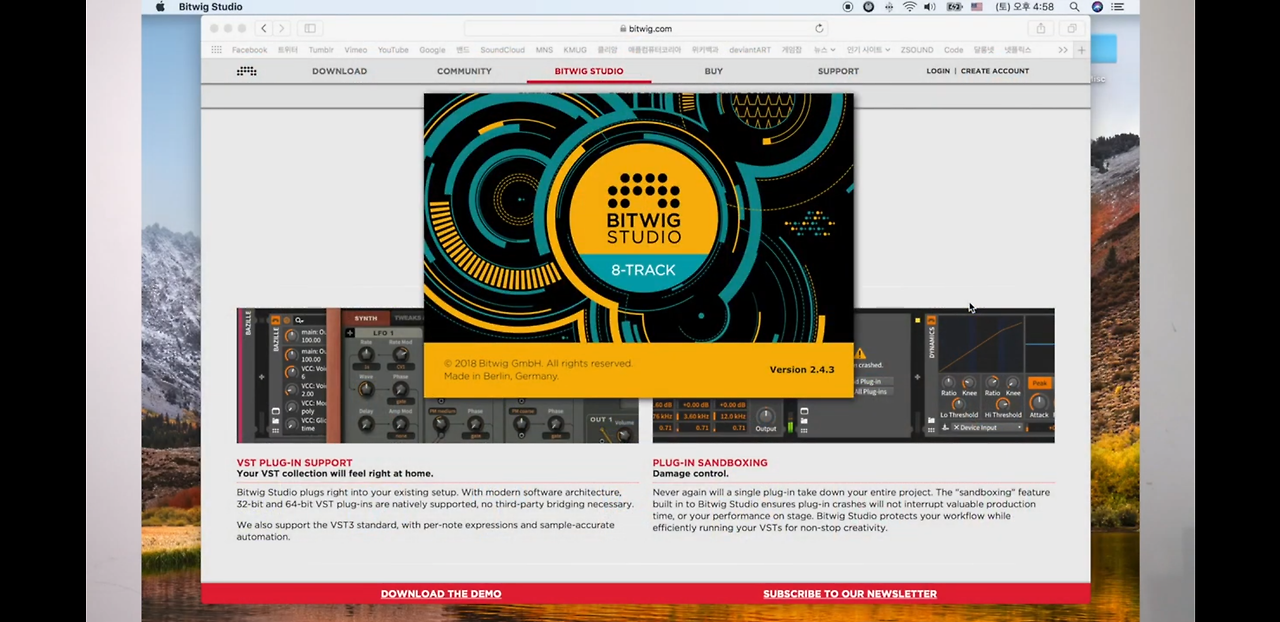This screenshot has height=622, width=1280.
Task: Open the Vimeo bookmark
Action: (x=355, y=50)
